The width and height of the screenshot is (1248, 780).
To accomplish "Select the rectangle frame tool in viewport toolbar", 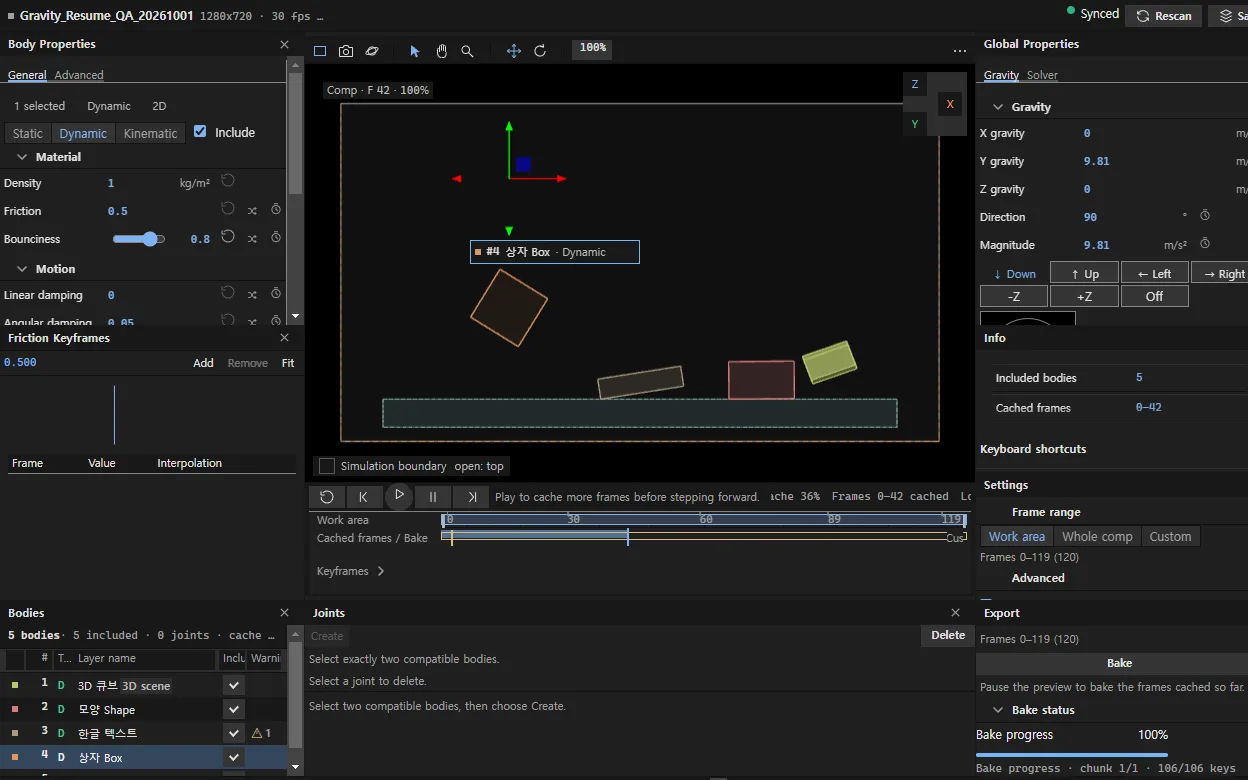I will click(x=320, y=51).
